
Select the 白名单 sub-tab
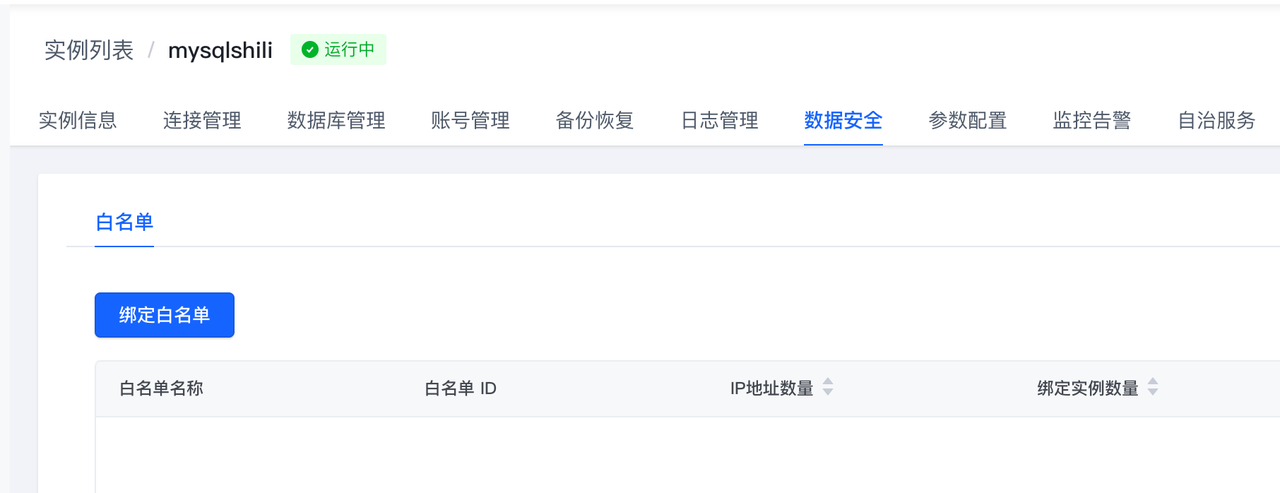124,222
